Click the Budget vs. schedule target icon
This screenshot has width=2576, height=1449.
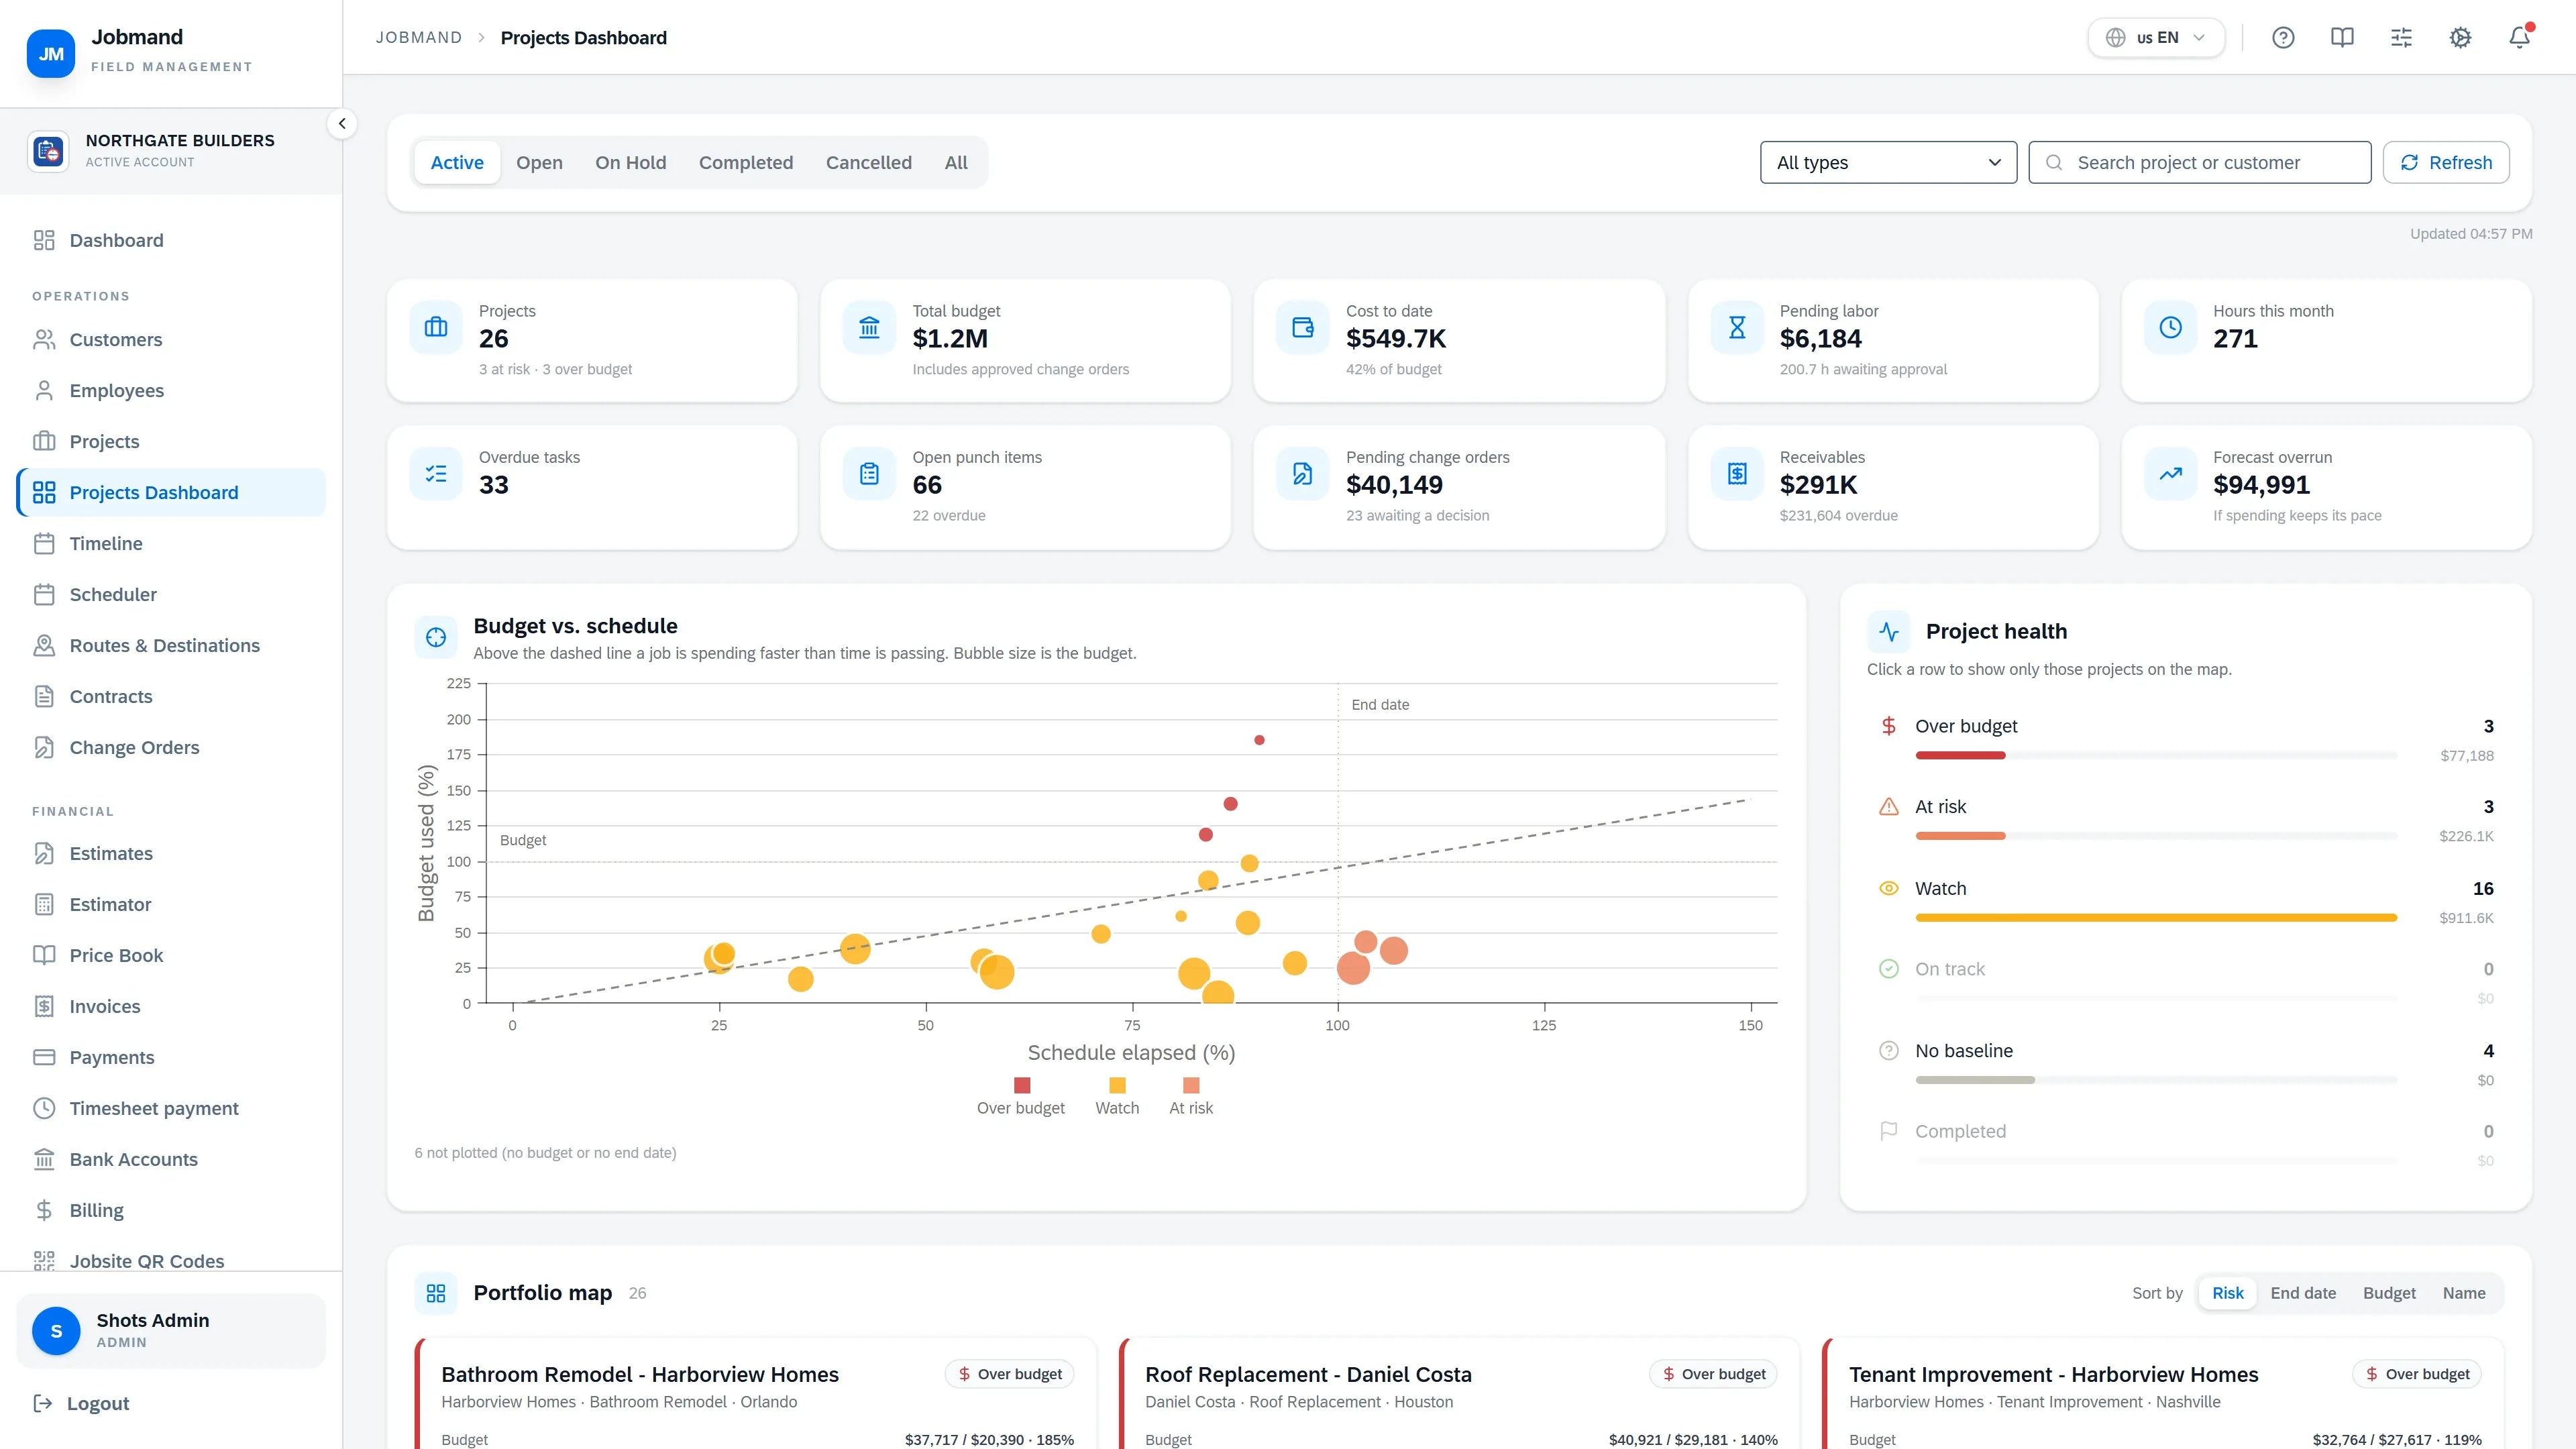pos(436,637)
